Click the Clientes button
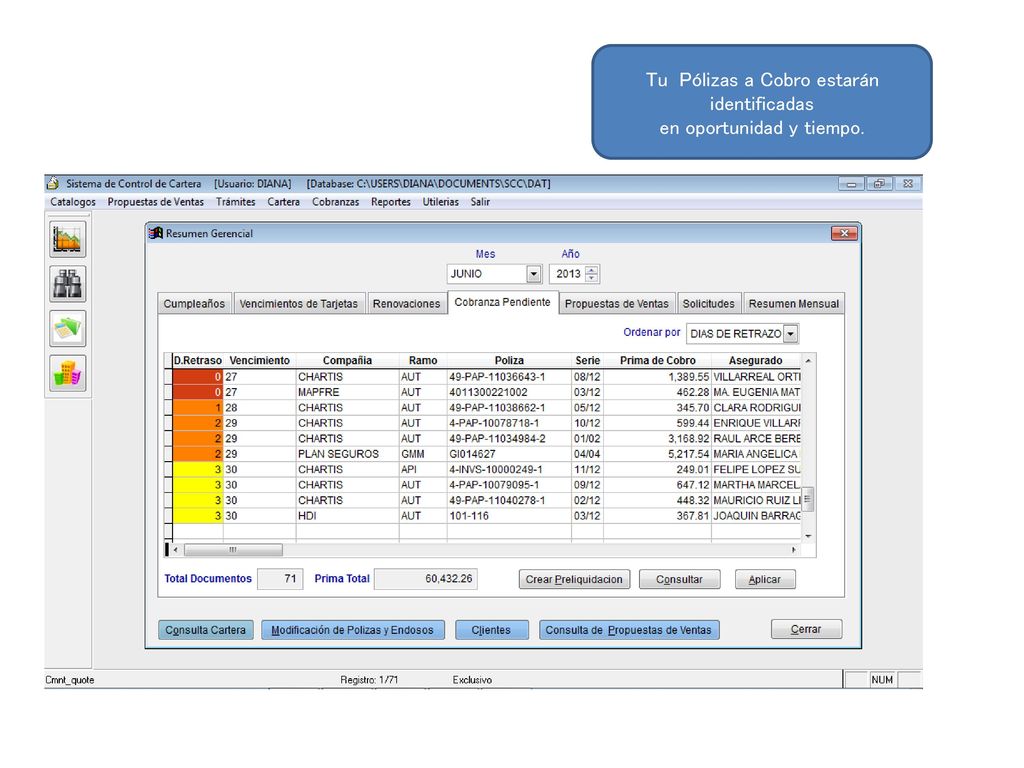 pyautogui.click(x=491, y=630)
